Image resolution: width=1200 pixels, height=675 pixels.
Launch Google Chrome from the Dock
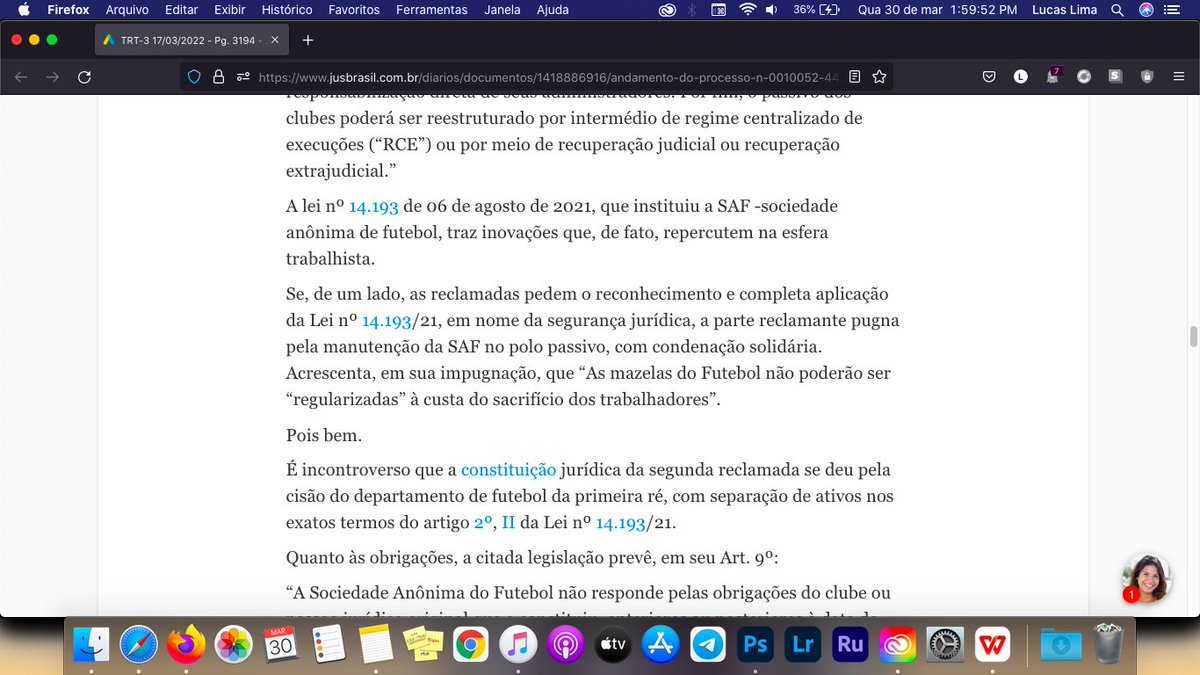click(470, 645)
